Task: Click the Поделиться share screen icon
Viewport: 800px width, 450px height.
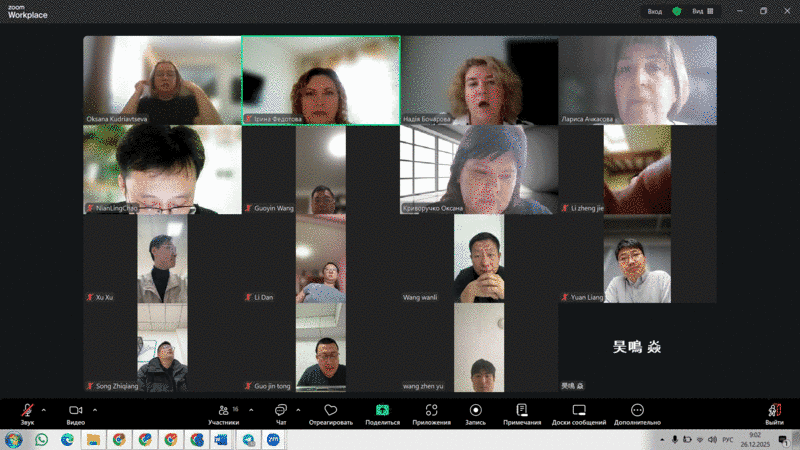Action: click(382, 410)
